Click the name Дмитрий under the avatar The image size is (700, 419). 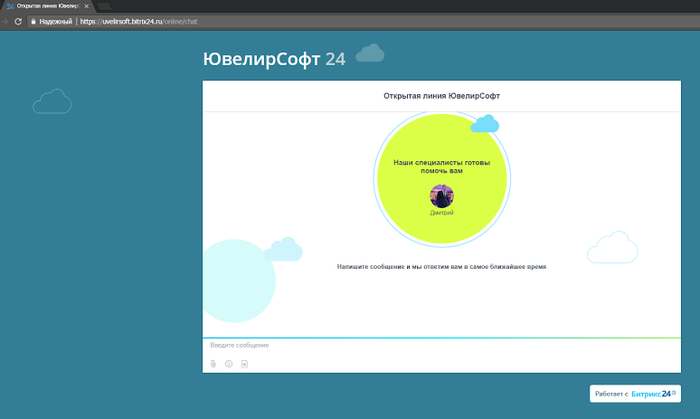(442, 213)
